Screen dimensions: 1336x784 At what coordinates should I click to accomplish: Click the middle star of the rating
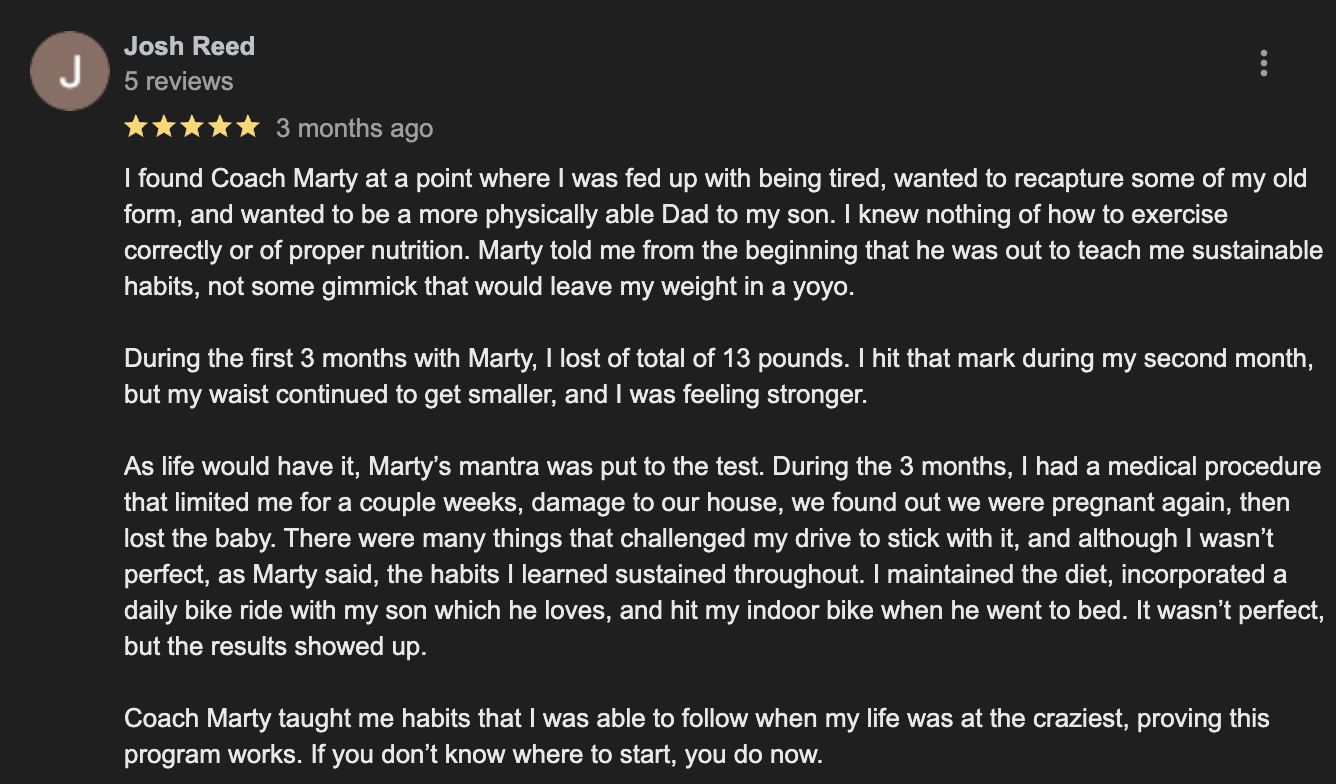pyautogui.click(x=191, y=127)
